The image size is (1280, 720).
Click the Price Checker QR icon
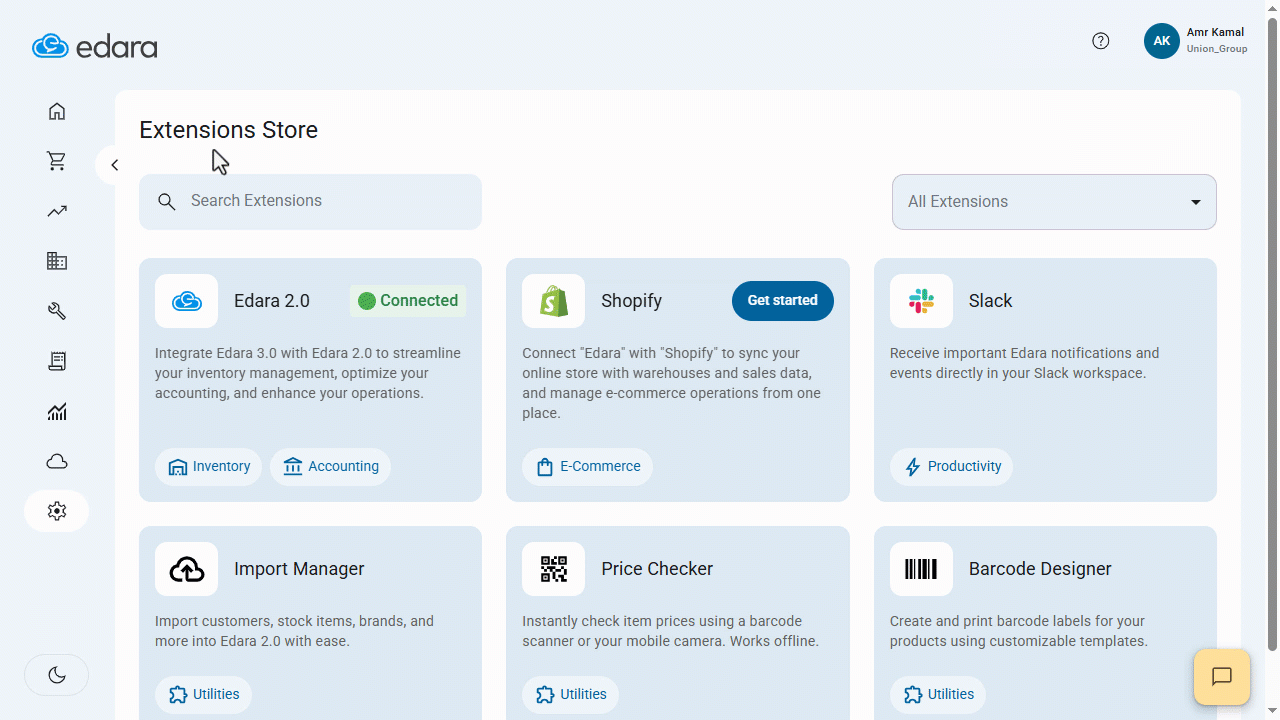553,569
